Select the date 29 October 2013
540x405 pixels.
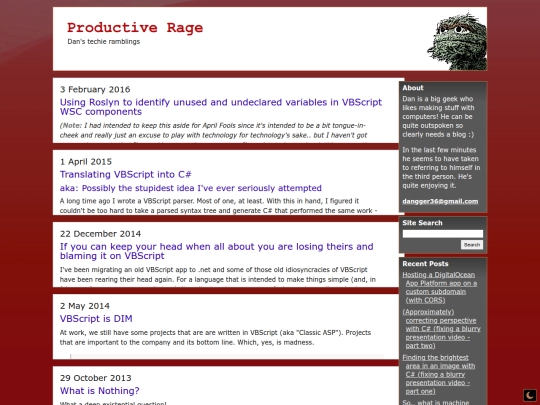[95, 378]
